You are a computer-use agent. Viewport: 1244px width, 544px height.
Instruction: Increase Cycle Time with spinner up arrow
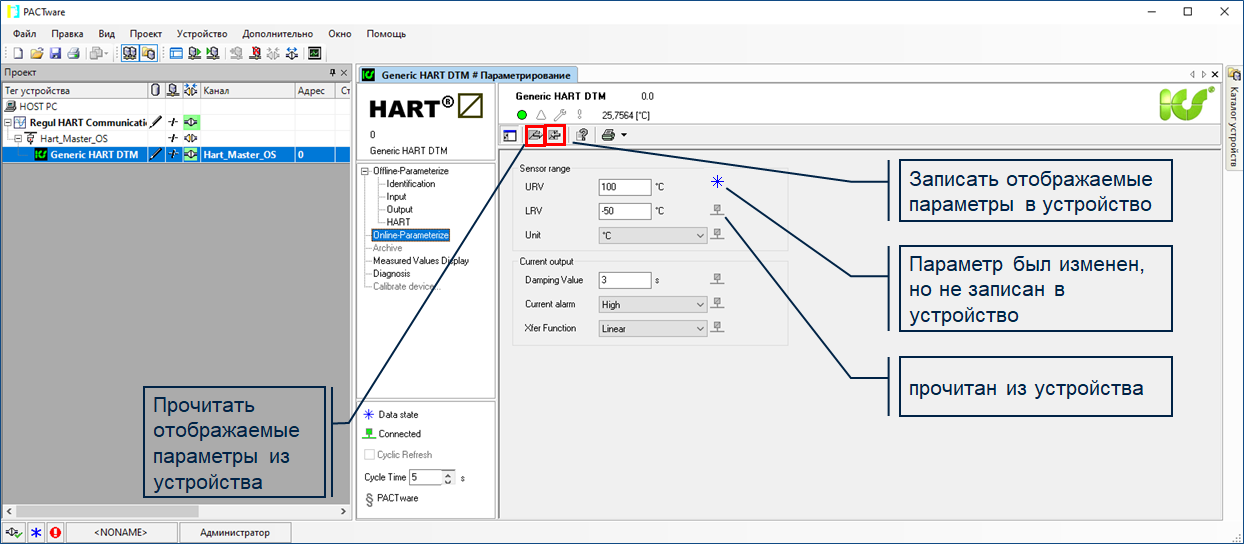point(448,474)
